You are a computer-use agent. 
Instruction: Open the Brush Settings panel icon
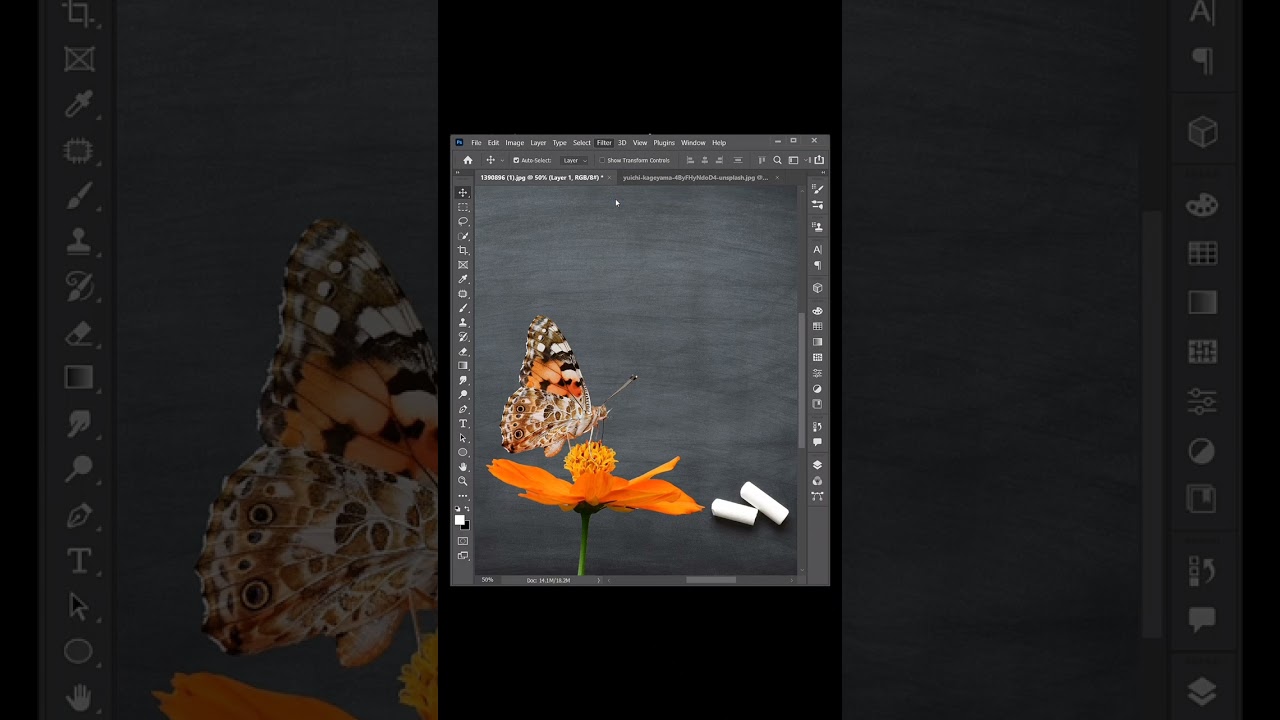(x=817, y=204)
